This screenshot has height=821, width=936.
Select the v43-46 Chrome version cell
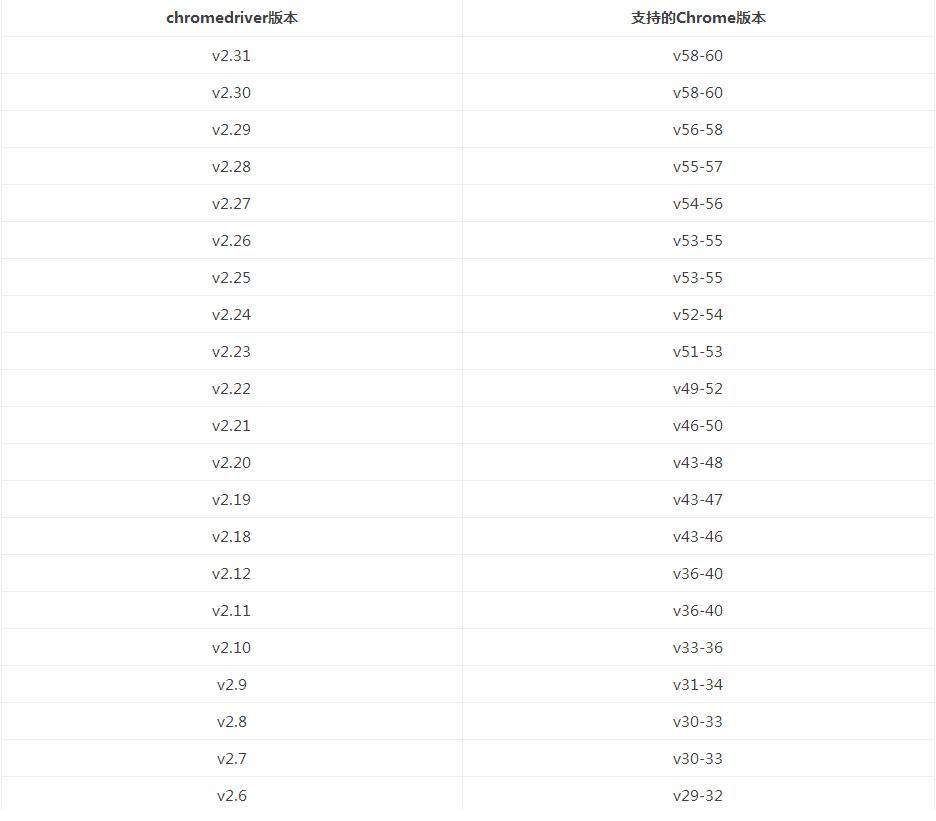[x=698, y=537]
